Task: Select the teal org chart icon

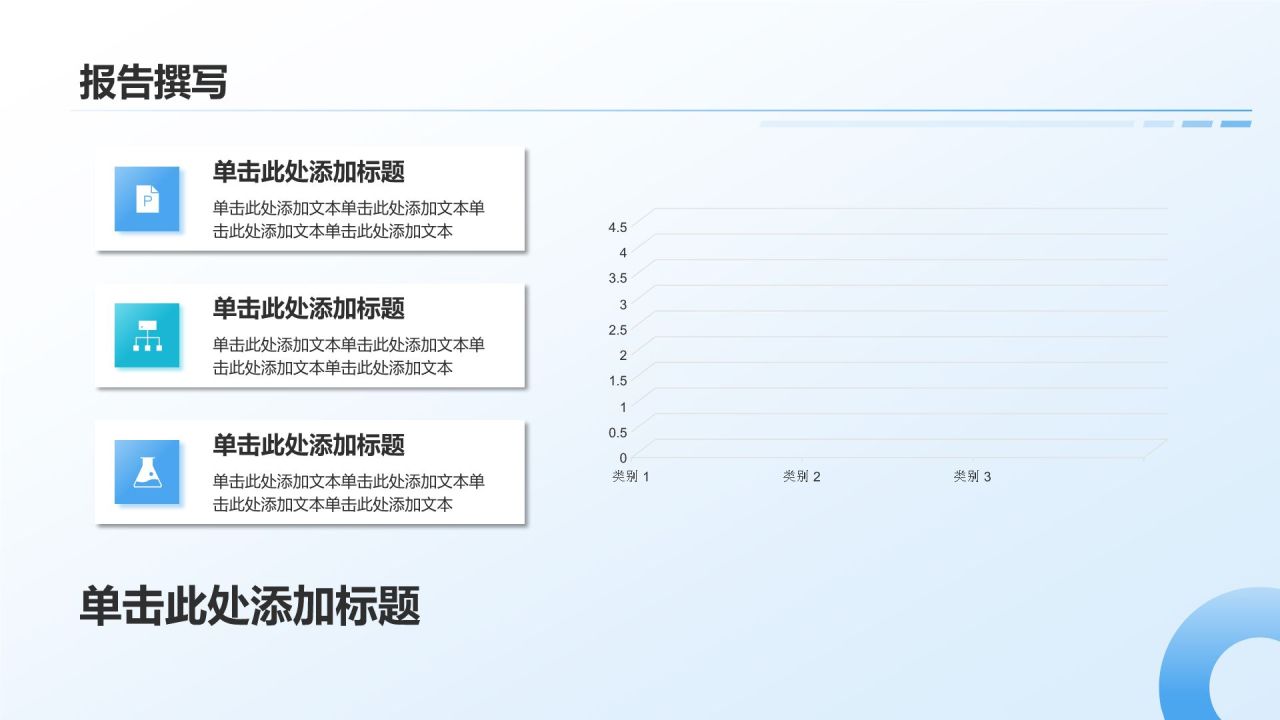Action: 147,336
